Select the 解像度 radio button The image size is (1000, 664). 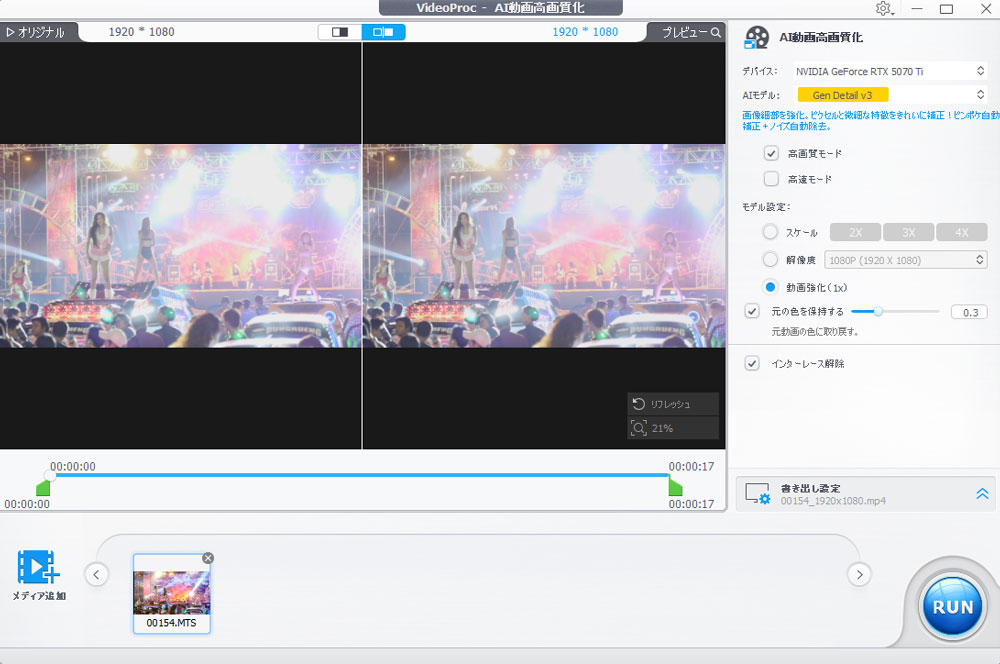coord(770,260)
